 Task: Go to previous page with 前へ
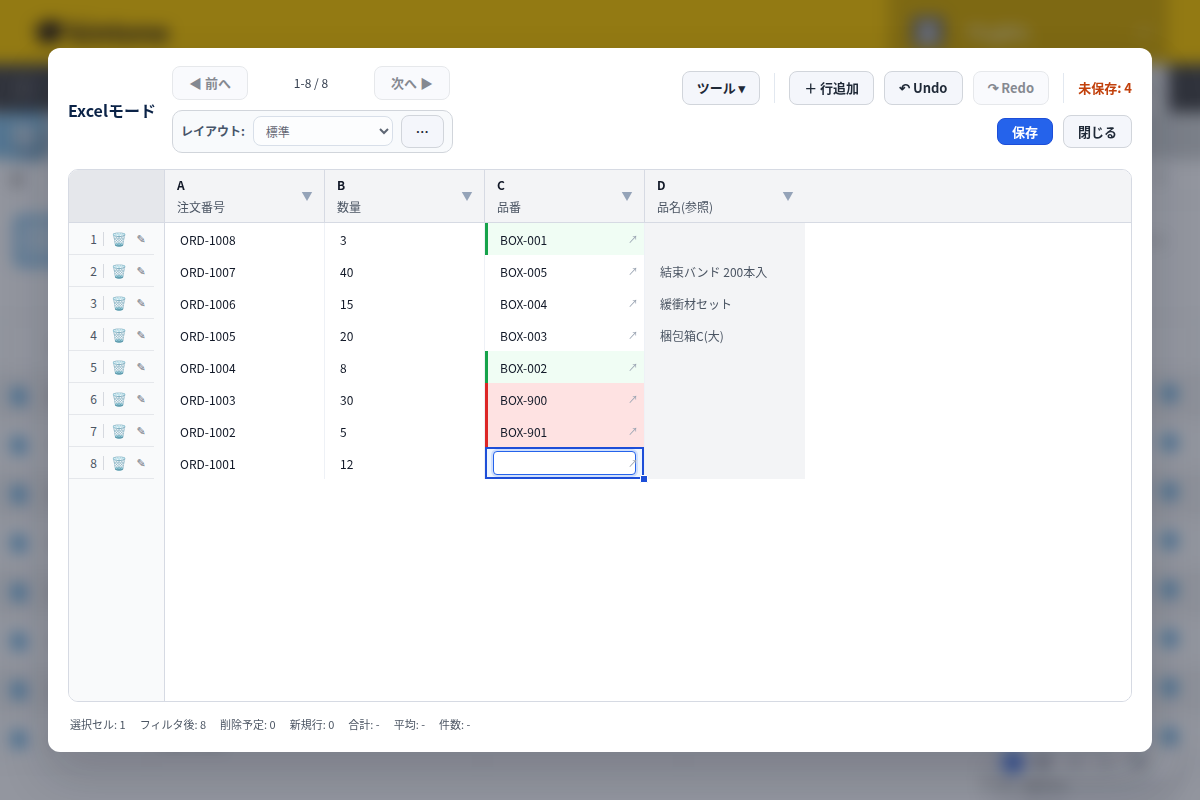coord(210,83)
